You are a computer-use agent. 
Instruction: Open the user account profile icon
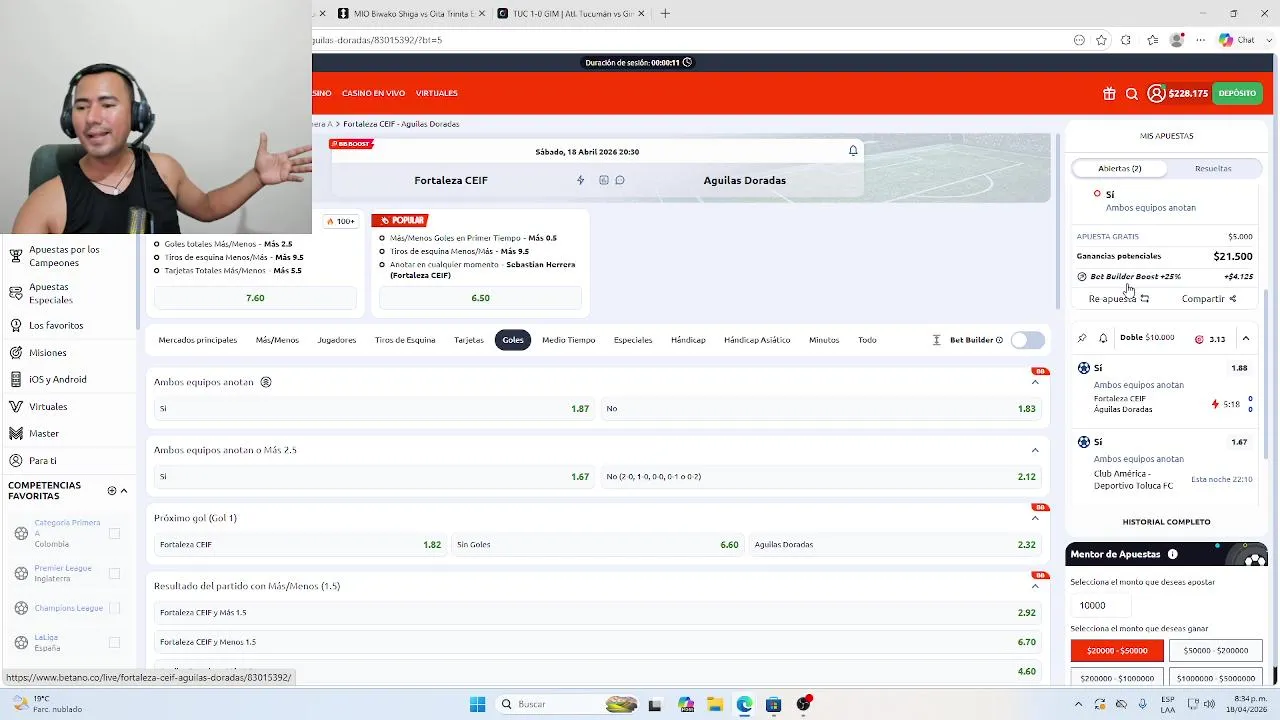pyautogui.click(x=1156, y=93)
